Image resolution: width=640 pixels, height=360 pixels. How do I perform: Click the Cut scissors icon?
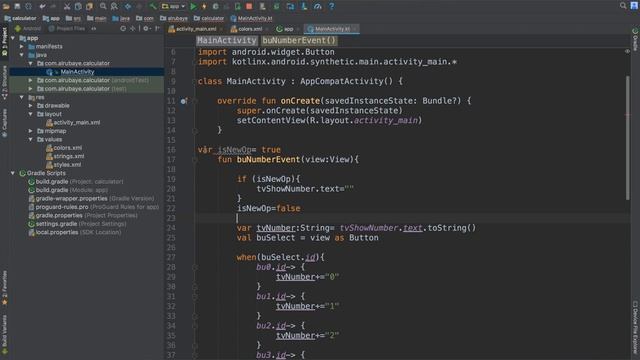point(67,6)
